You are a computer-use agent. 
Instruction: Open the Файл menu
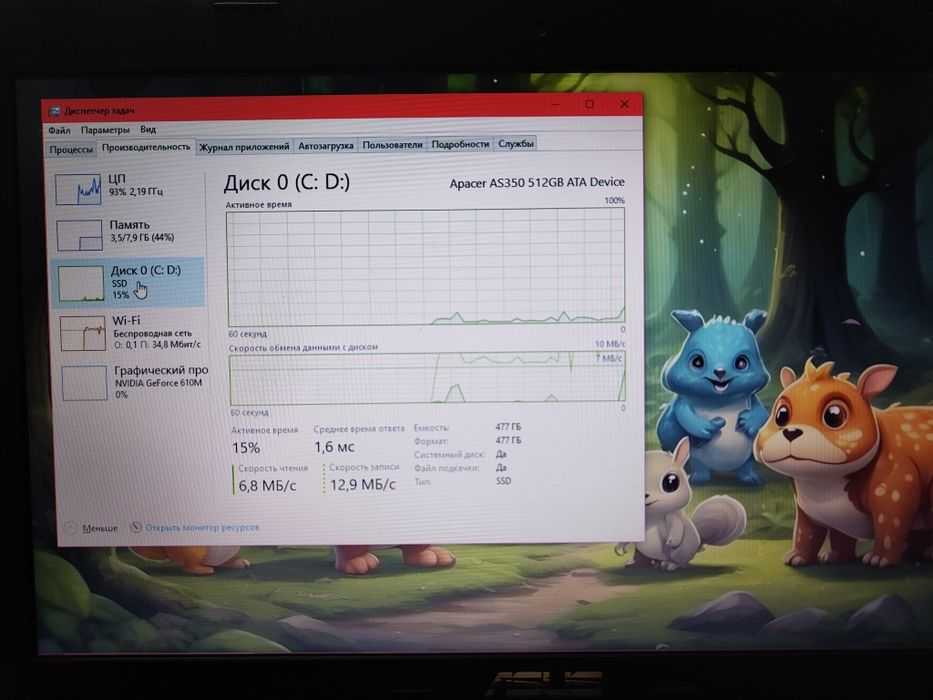[59, 130]
